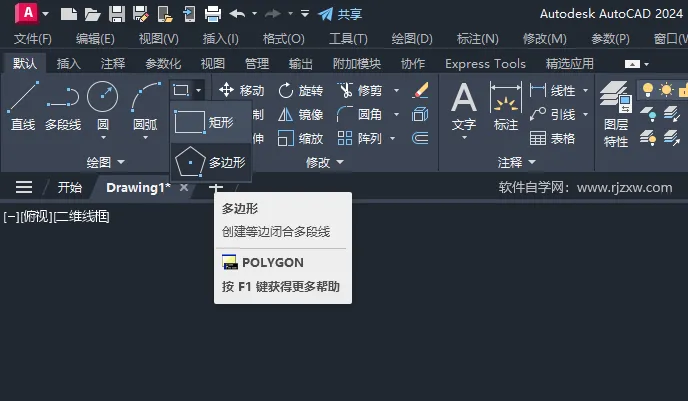The height and width of the screenshot is (401, 688).
Task: Expand the Draw (绘图) panel
Action: (x=105, y=162)
